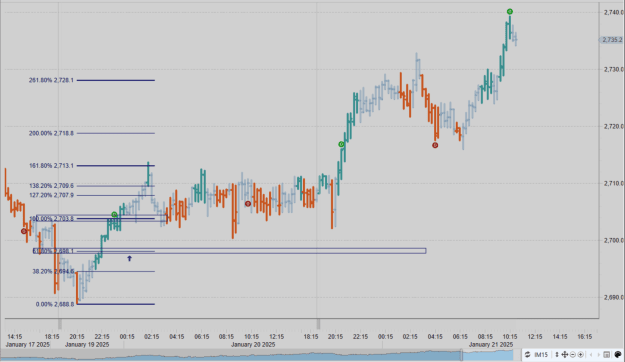Click the 138.20% 2,709.6 Fibonacci label
This screenshot has width=625, height=362.
click(51, 186)
